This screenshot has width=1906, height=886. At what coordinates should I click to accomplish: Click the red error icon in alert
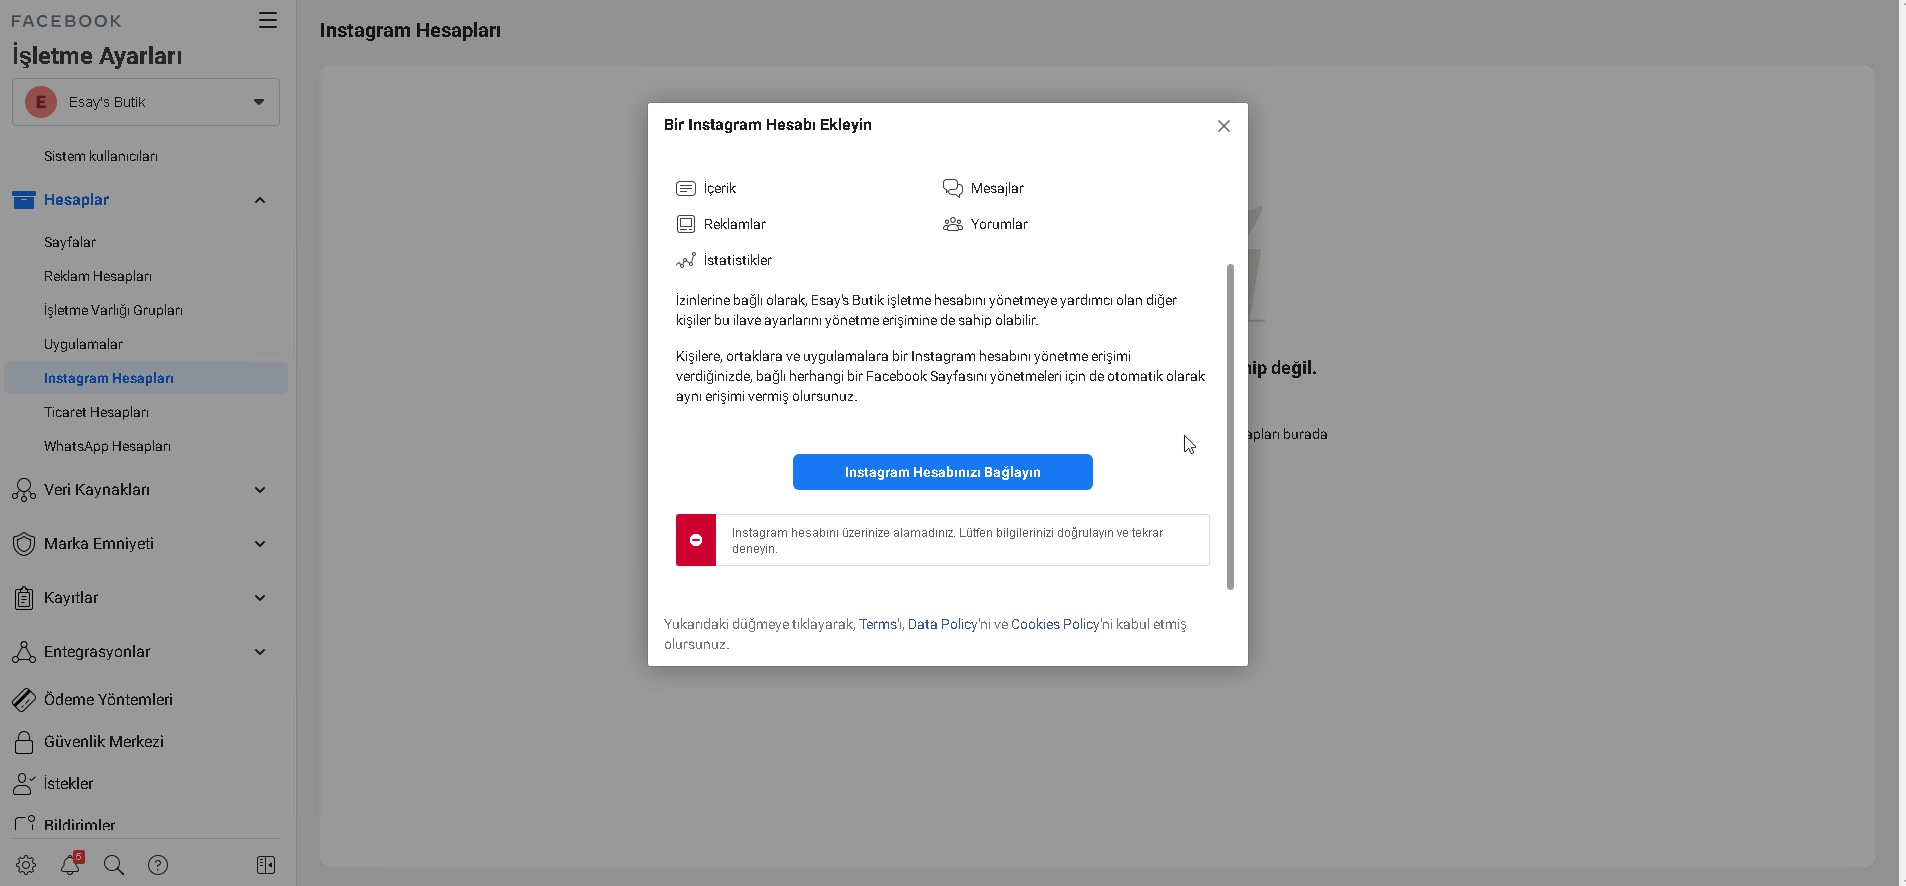tap(696, 540)
